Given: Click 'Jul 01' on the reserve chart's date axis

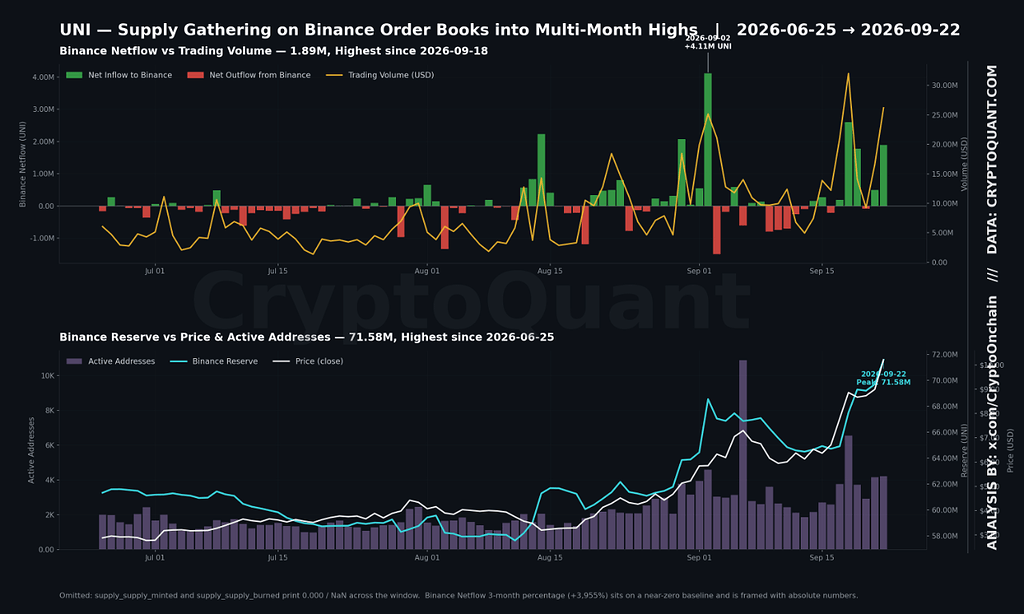Looking at the screenshot, I should click(155, 558).
